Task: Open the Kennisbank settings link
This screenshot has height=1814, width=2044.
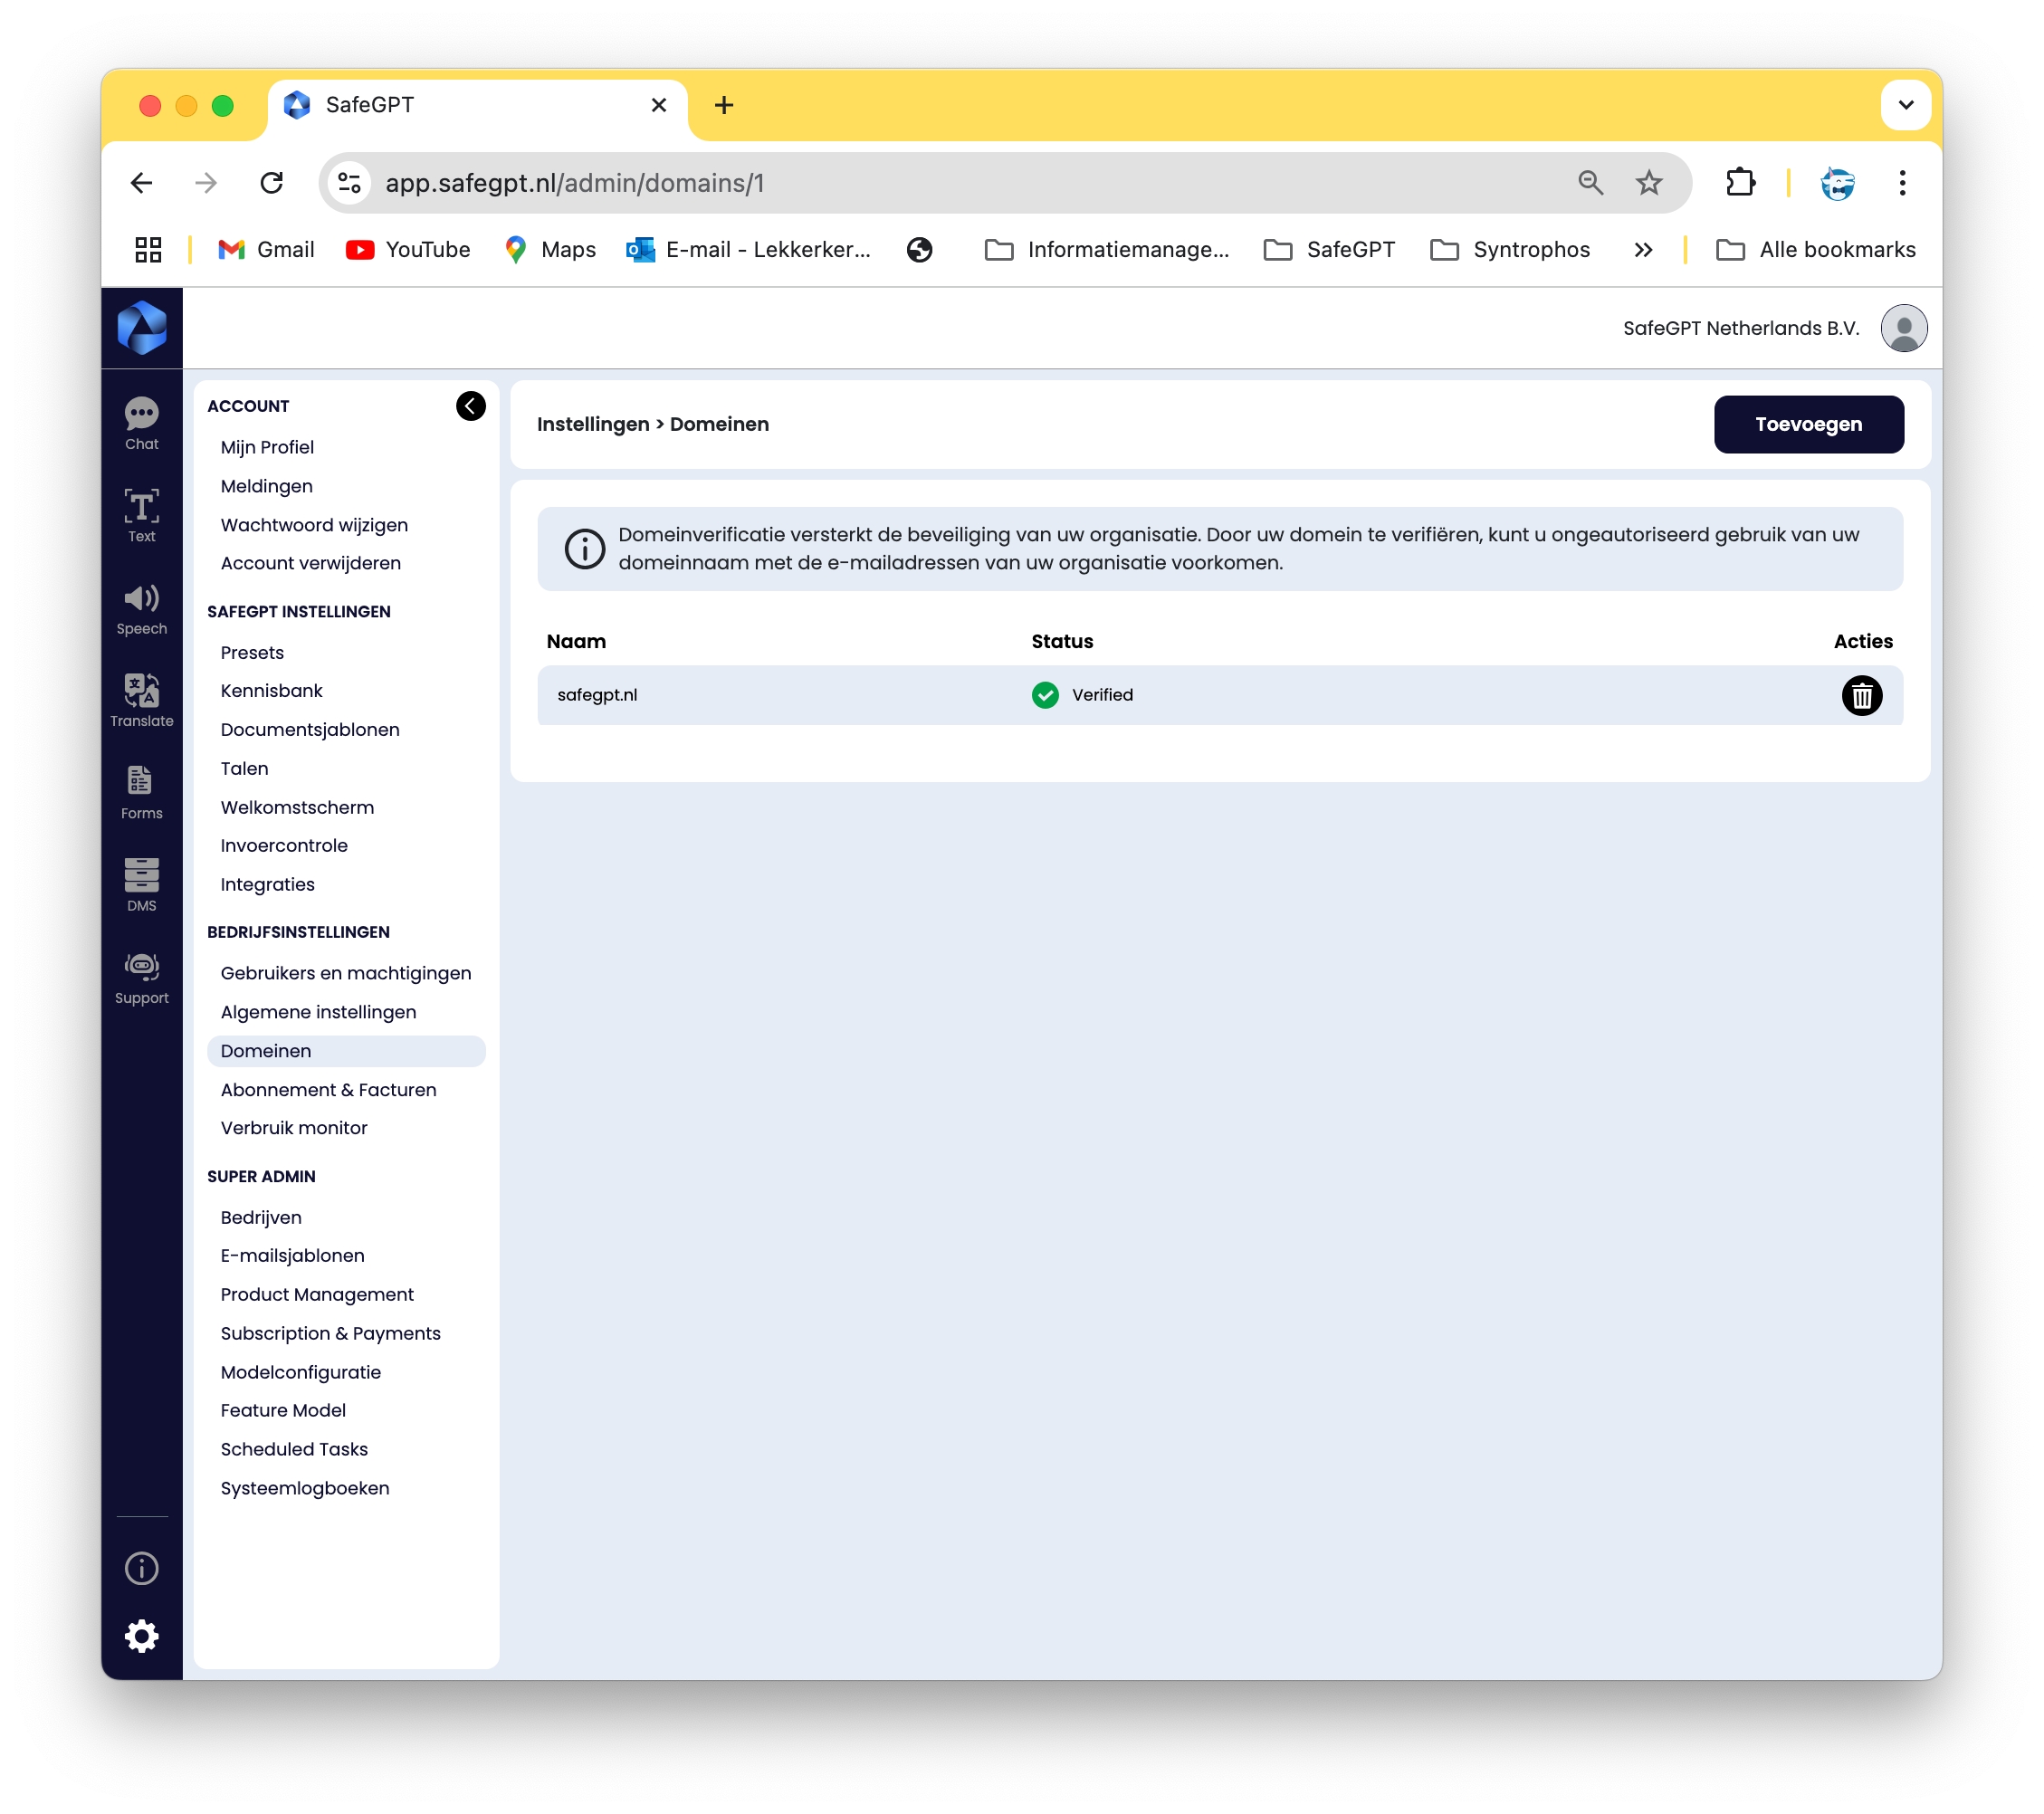Action: [x=271, y=690]
